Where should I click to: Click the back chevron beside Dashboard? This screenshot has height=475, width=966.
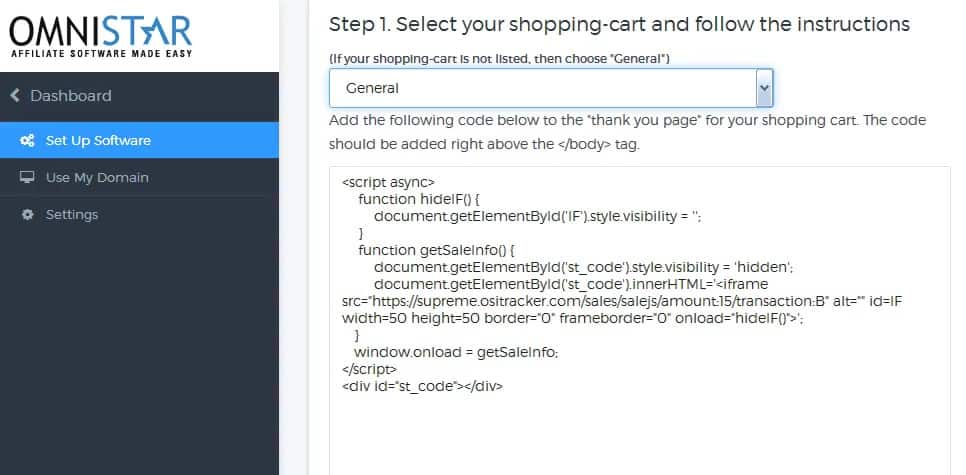pyautogui.click(x=15, y=96)
